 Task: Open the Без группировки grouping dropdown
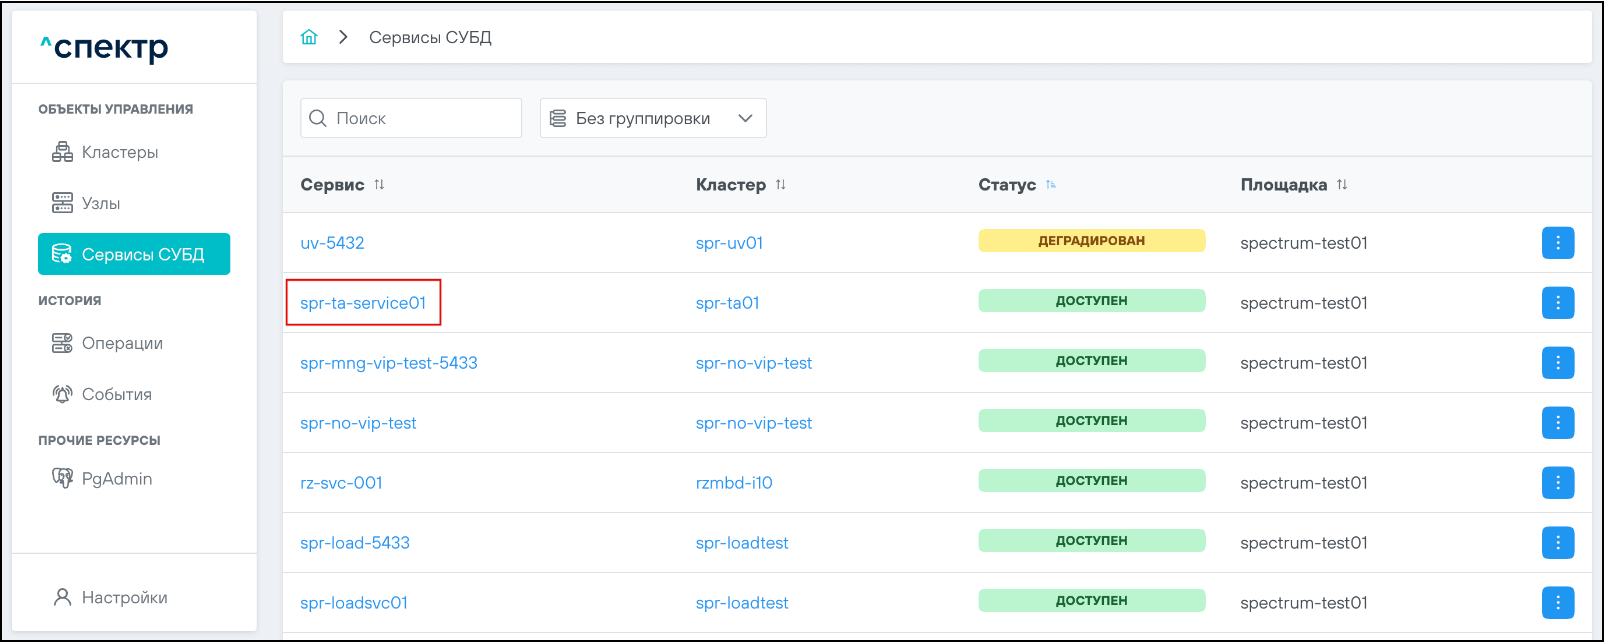pos(653,118)
